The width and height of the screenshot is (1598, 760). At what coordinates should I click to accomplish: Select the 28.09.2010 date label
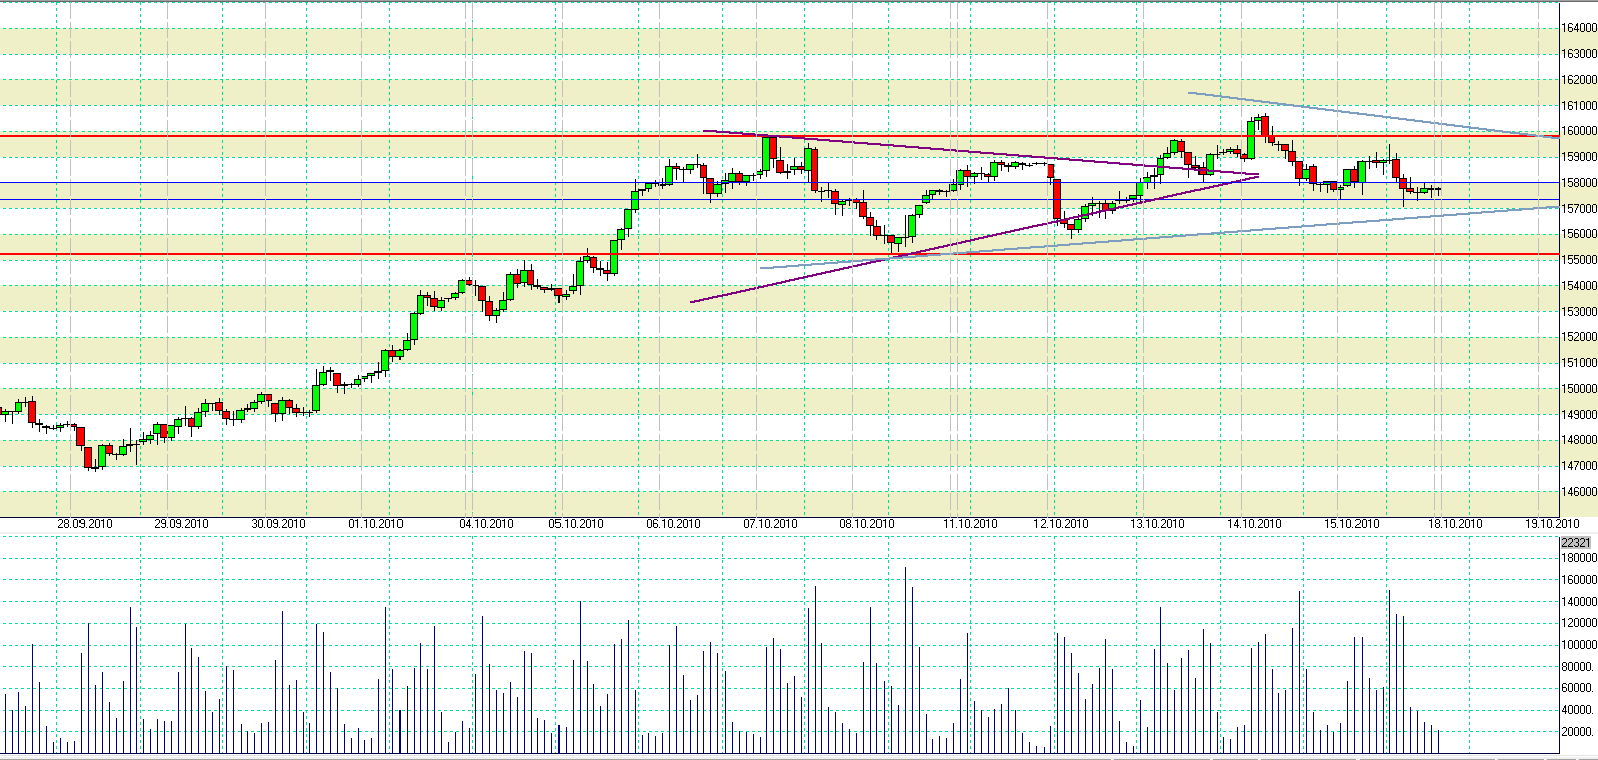click(84, 524)
